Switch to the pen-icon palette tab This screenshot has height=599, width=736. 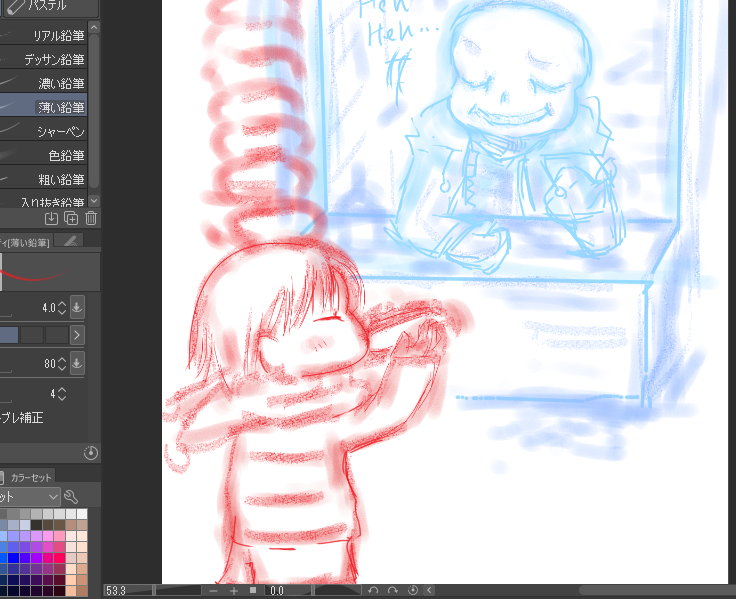tap(69, 240)
